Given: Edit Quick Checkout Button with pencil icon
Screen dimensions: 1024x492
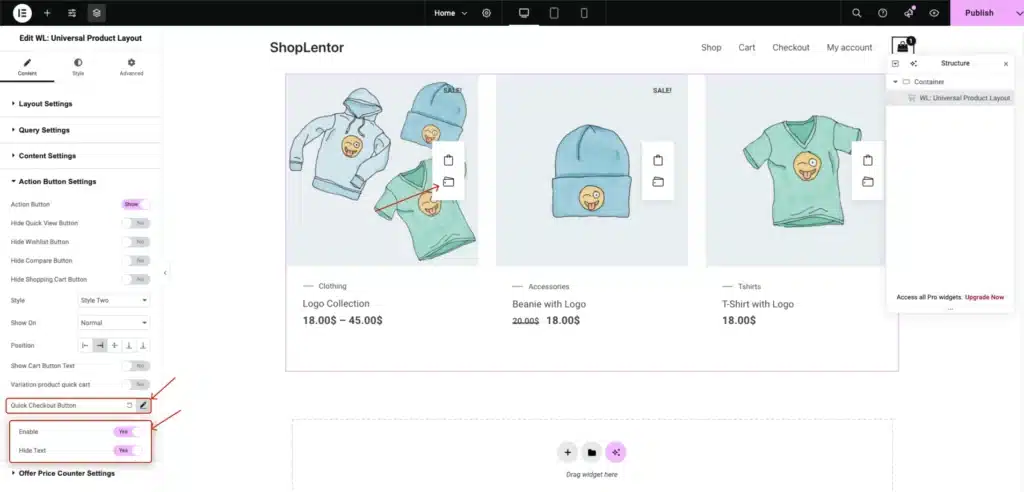Looking at the screenshot, I should pyautogui.click(x=143, y=406).
